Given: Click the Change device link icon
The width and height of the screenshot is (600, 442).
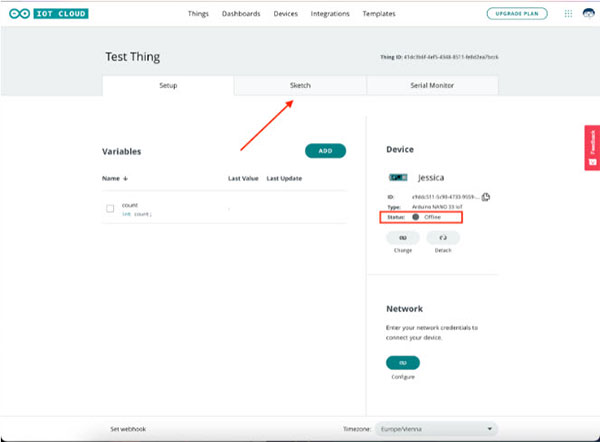Looking at the screenshot, I should (x=402, y=238).
